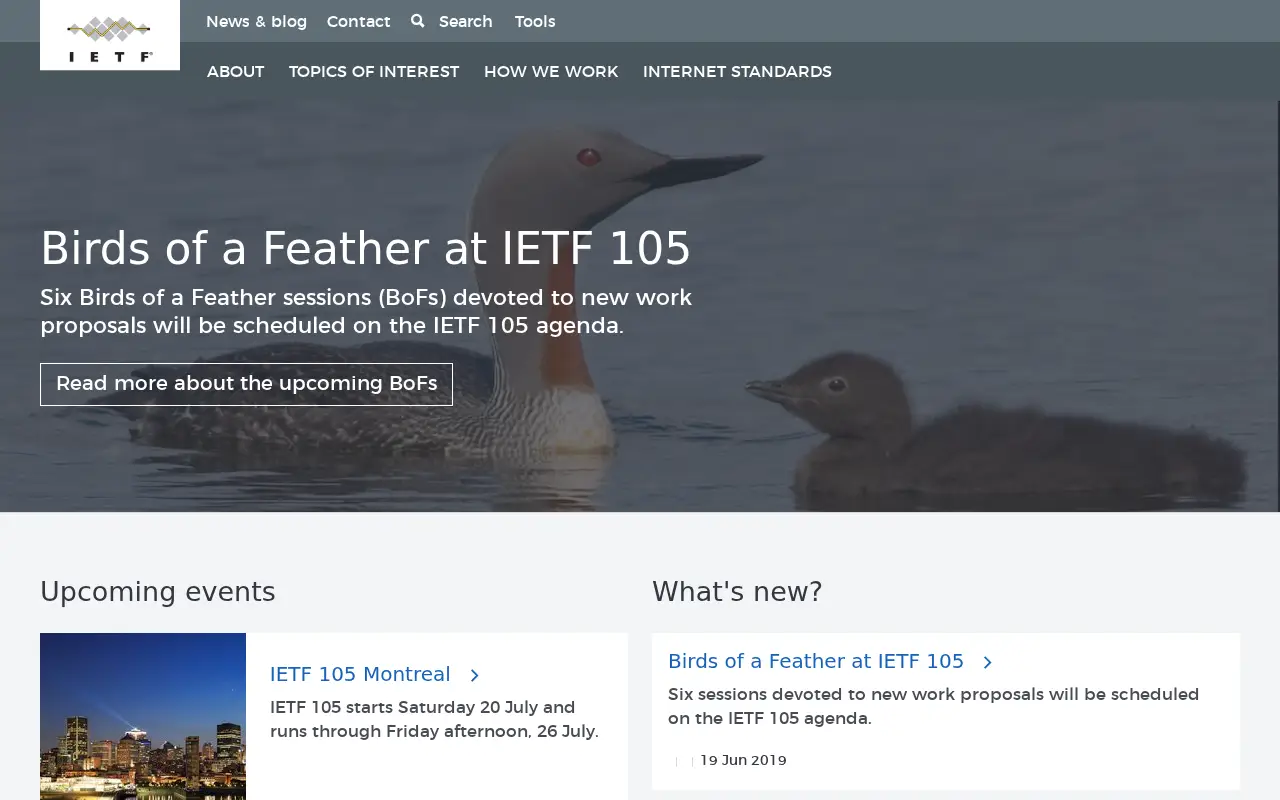Click the 19 Jun 2019 date
This screenshot has height=800, width=1280.
743,760
